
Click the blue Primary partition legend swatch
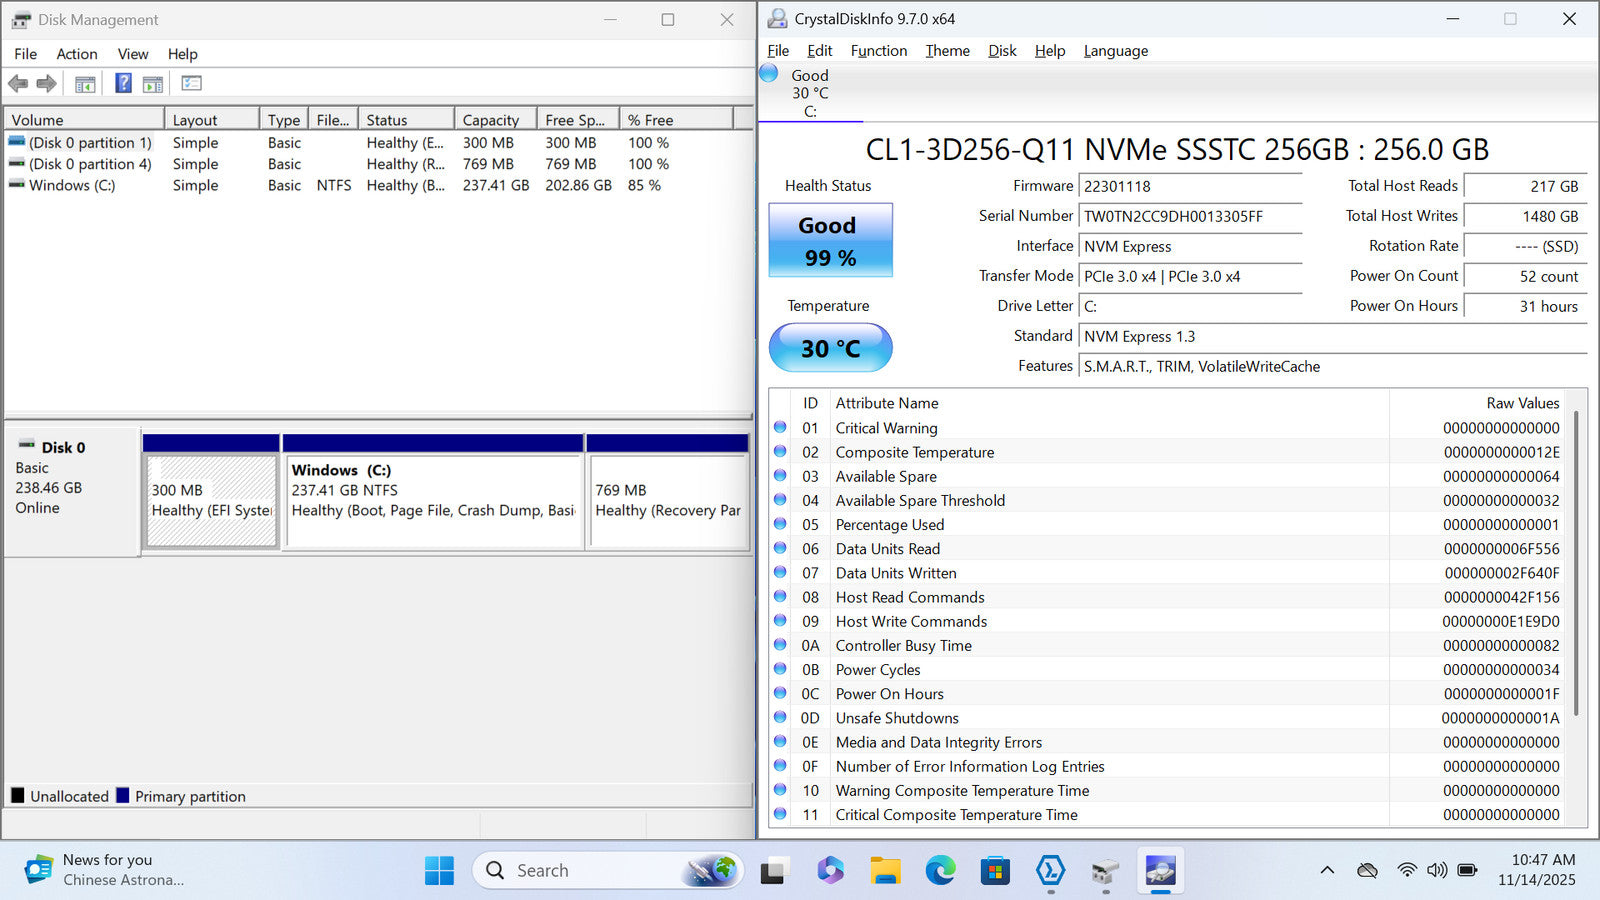(x=123, y=796)
